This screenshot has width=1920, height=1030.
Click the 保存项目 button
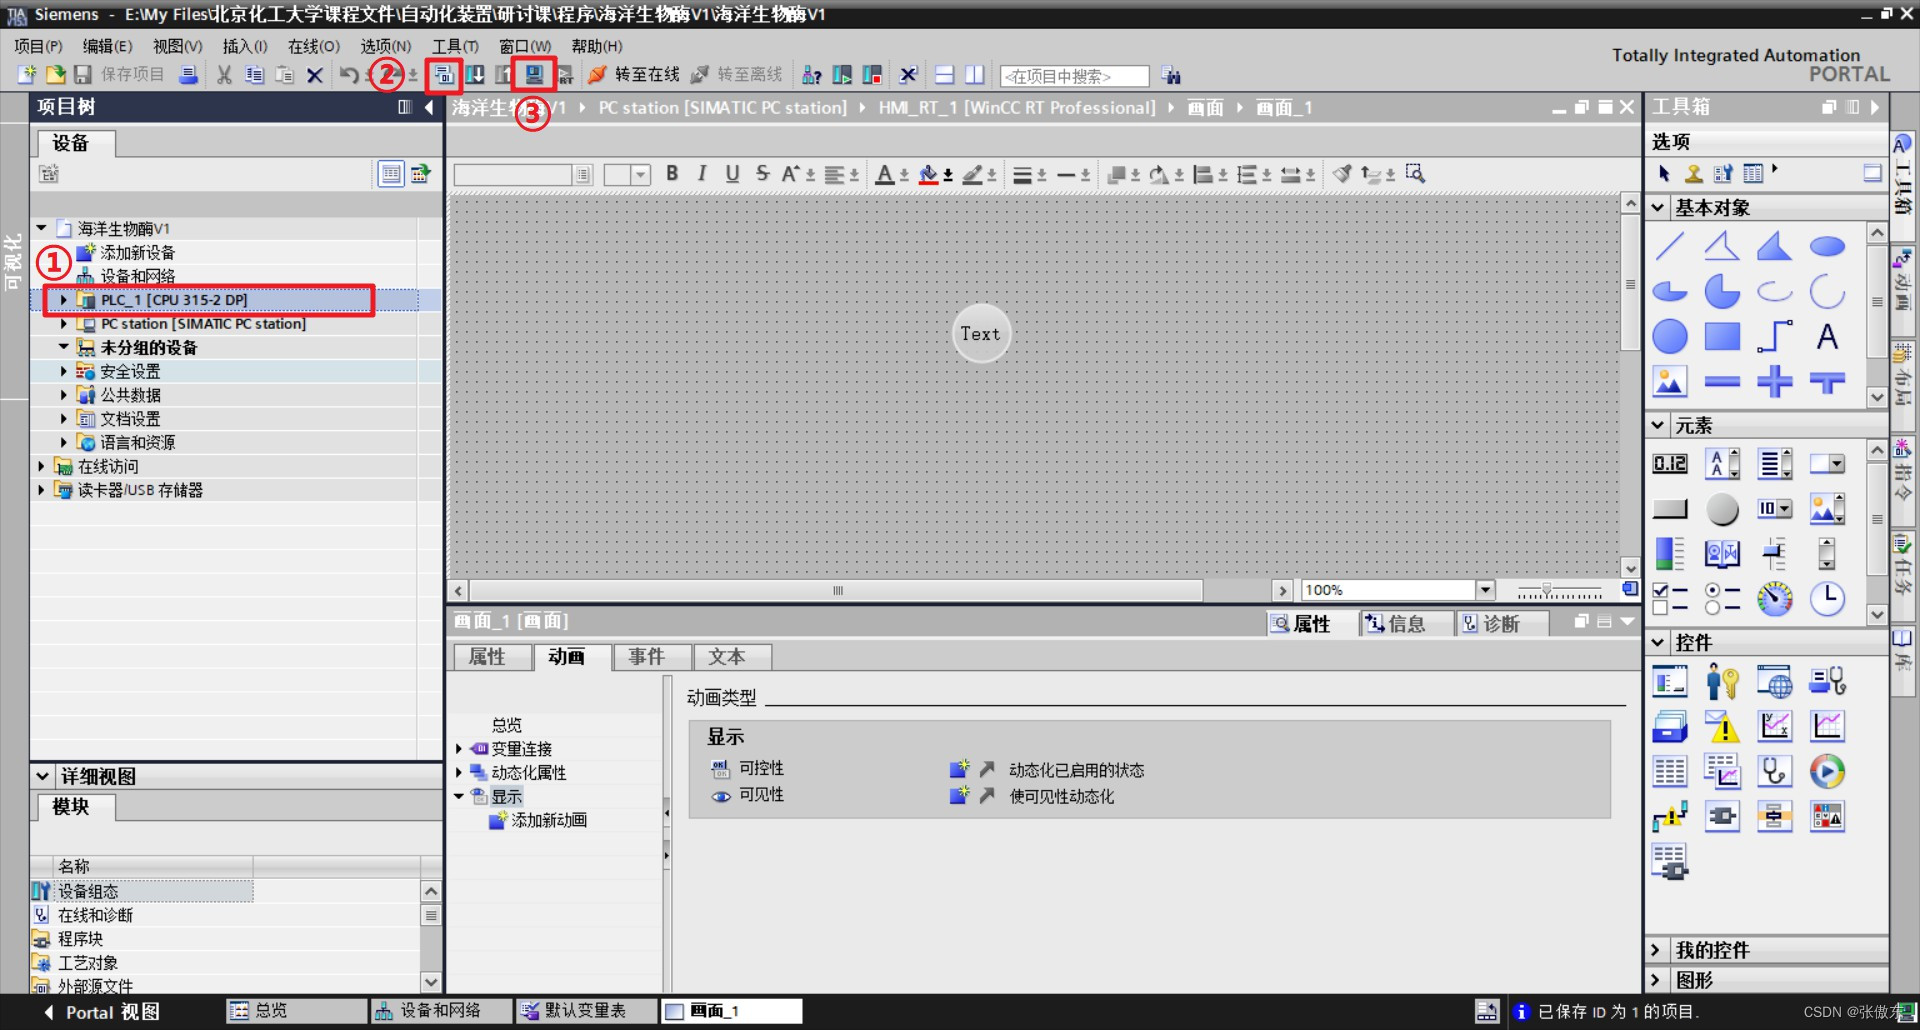[x=119, y=75]
